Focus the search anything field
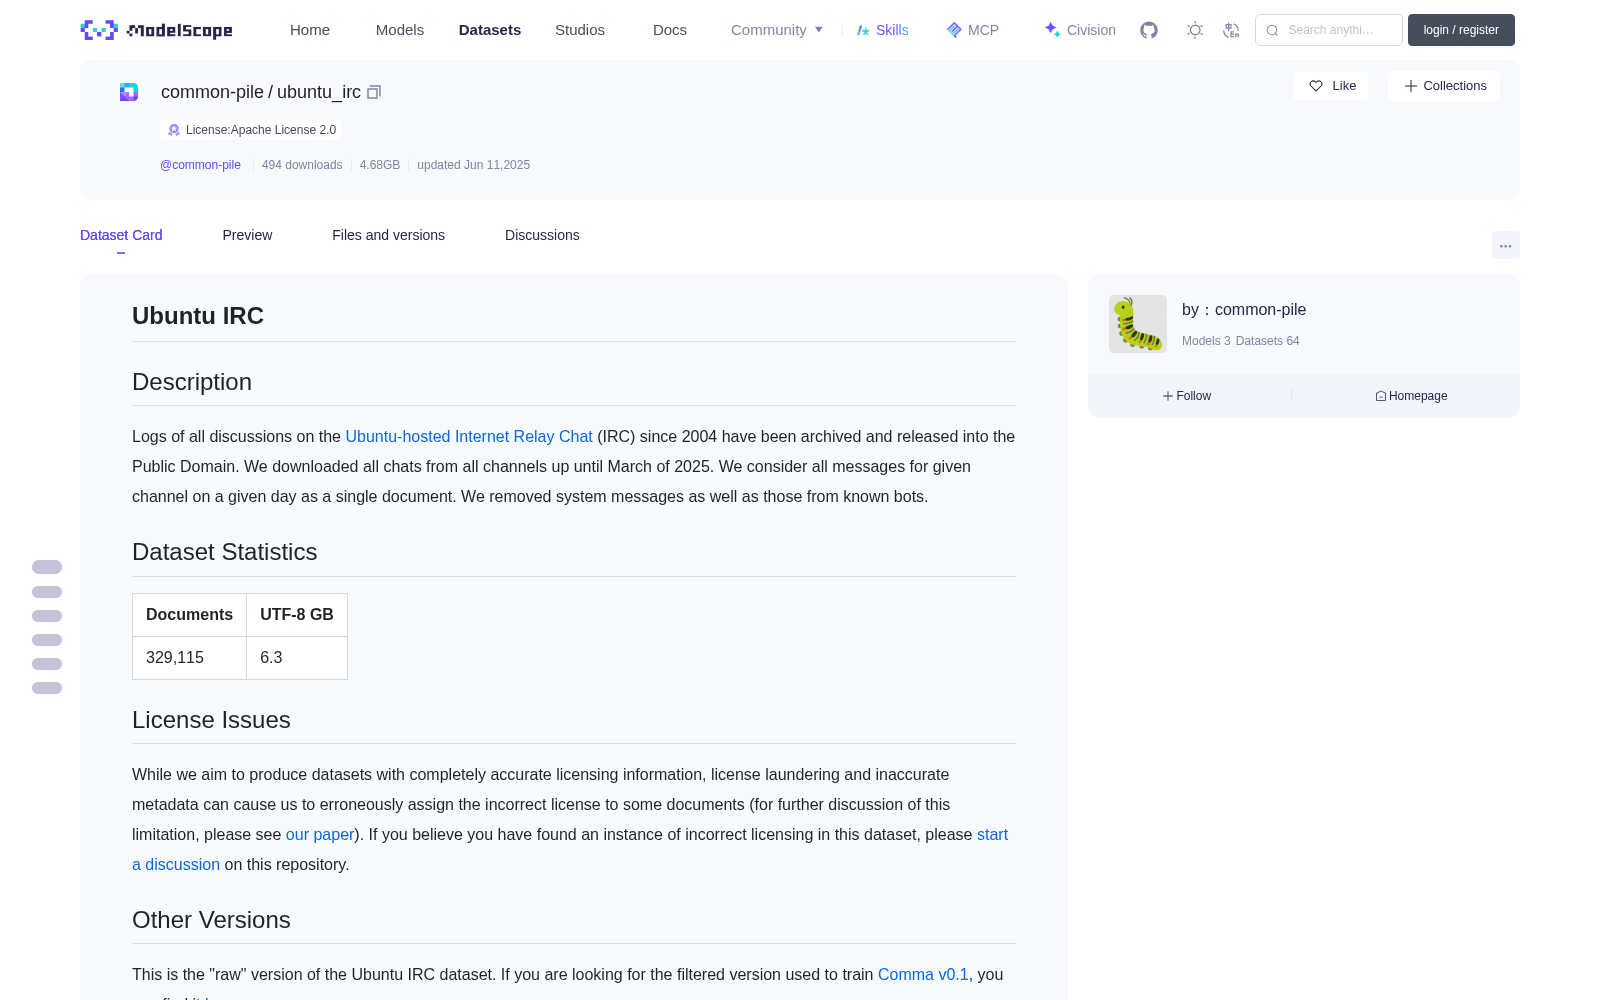1600x1000 pixels. (1329, 30)
